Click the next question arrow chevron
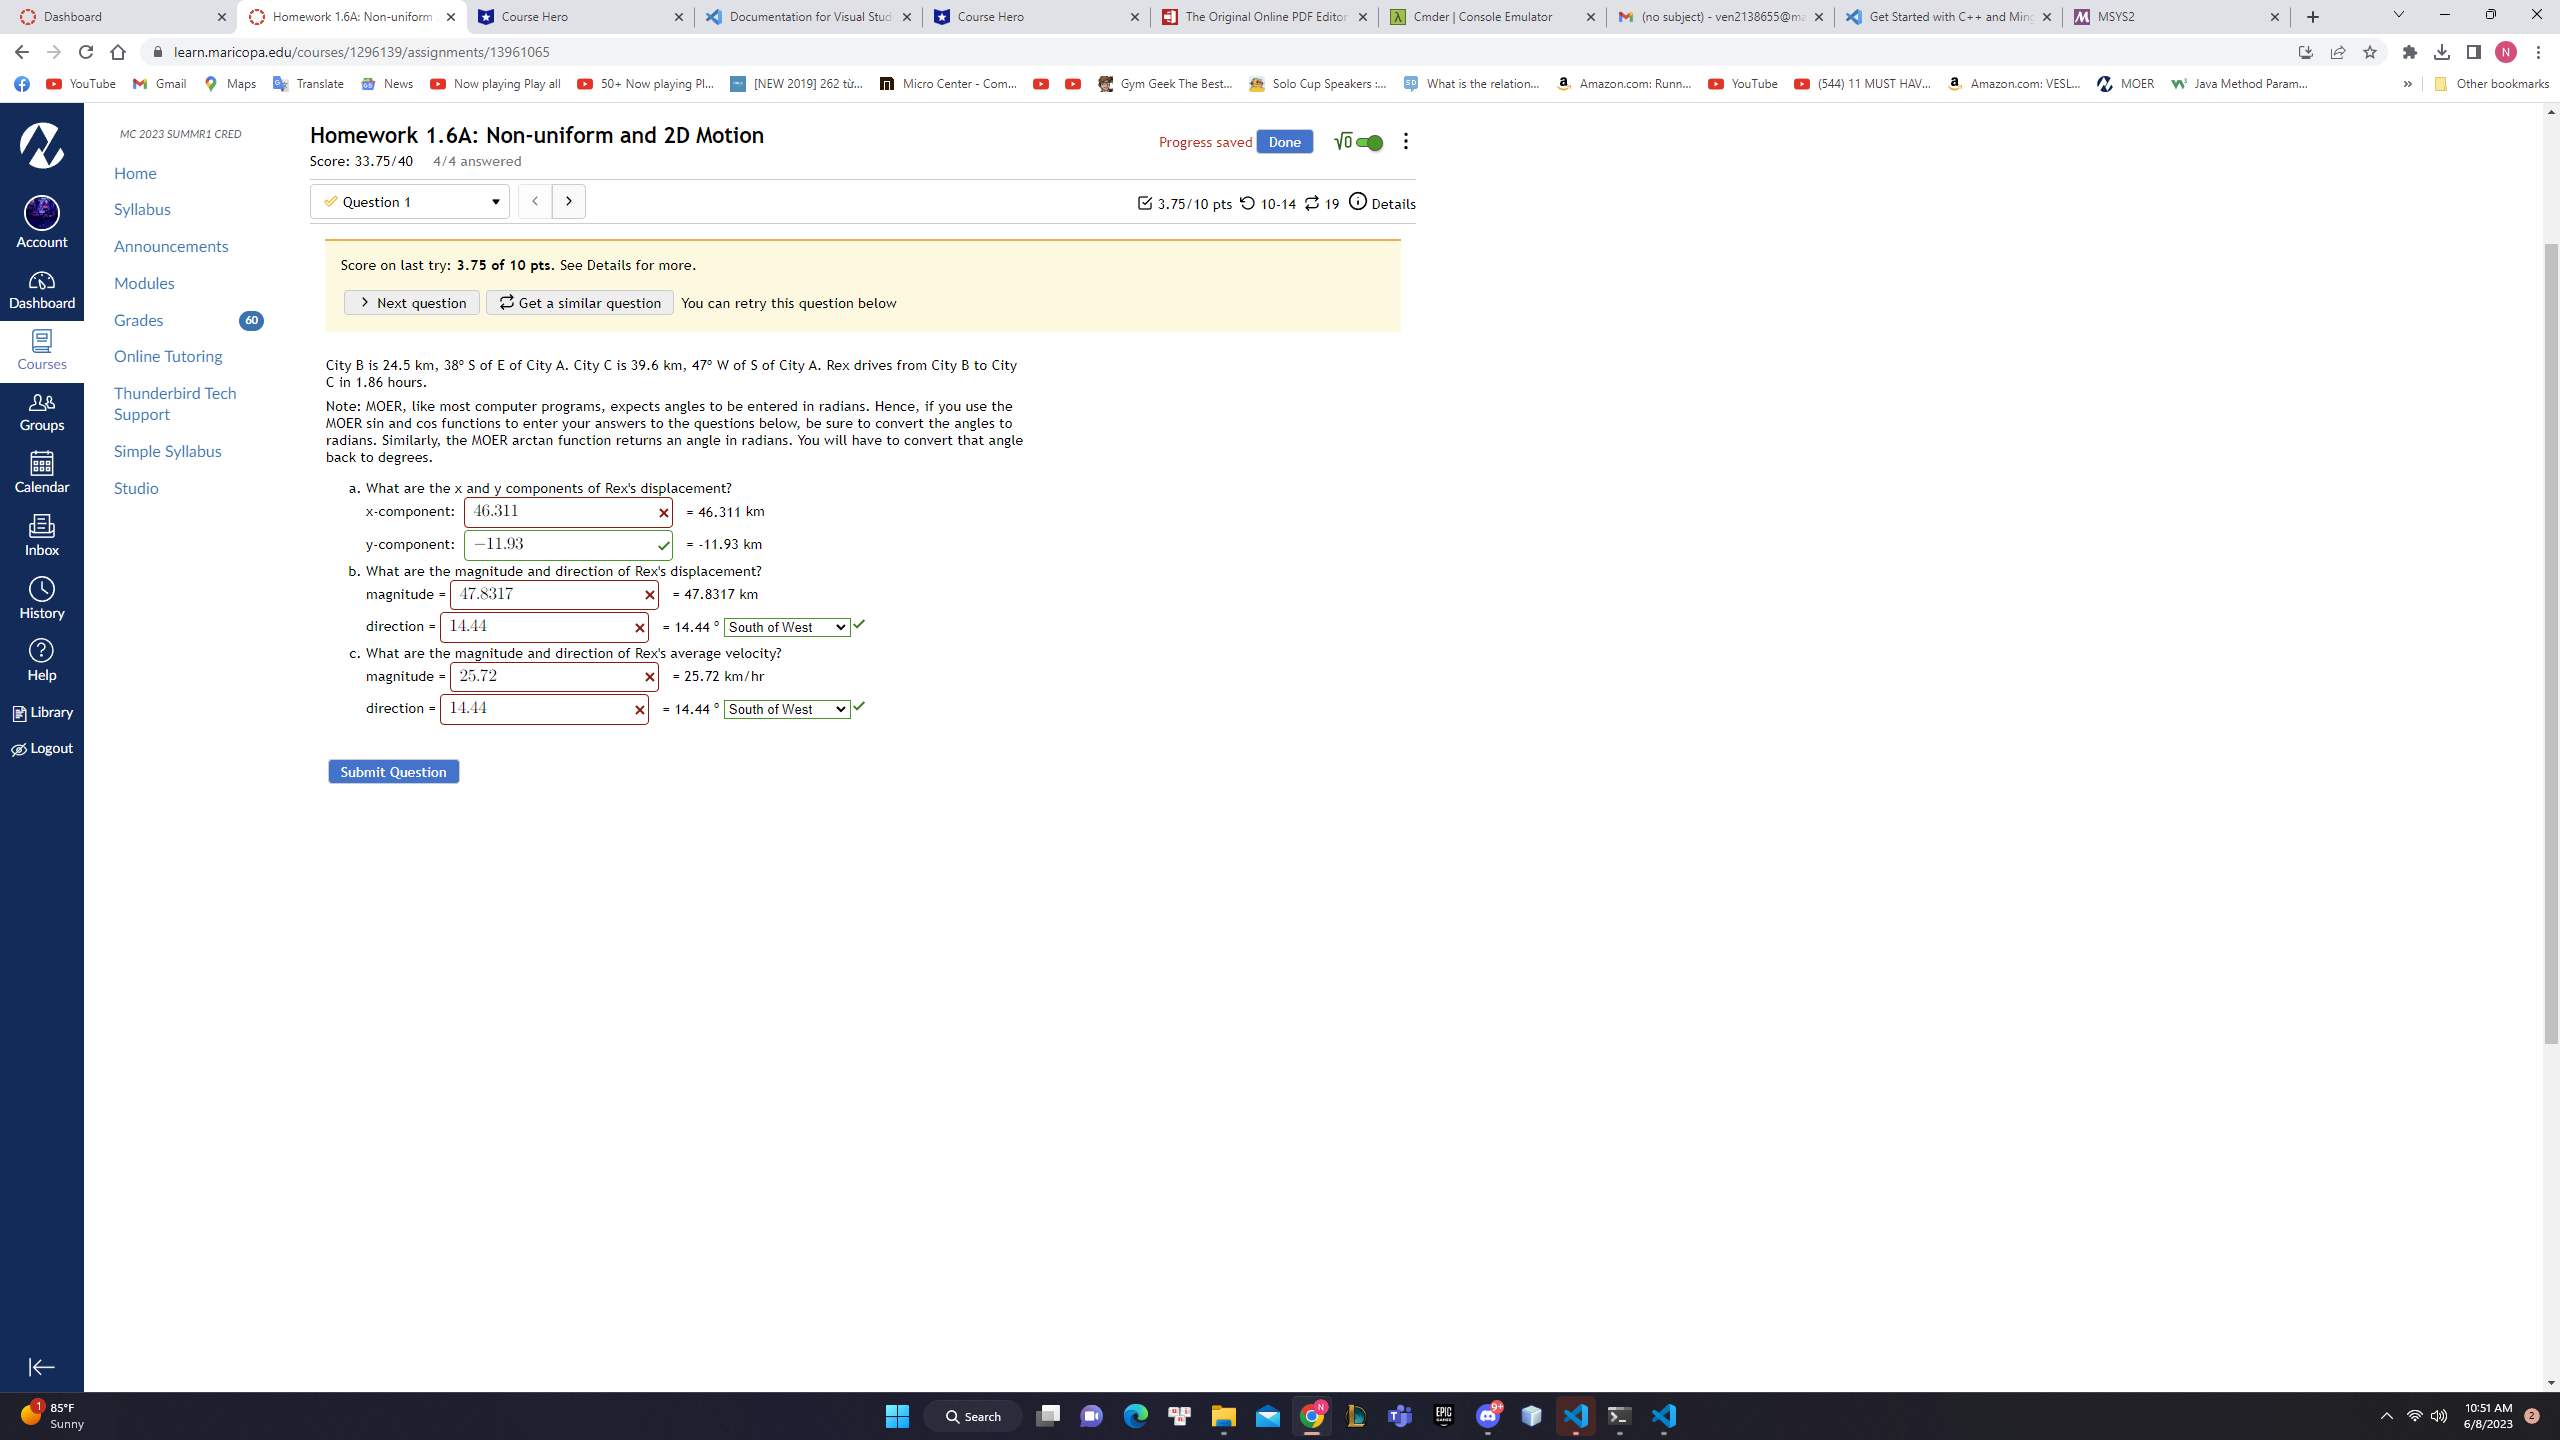Image resolution: width=2560 pixels, height=1440 pixels. pyautogui.click(x=568, y=201)
